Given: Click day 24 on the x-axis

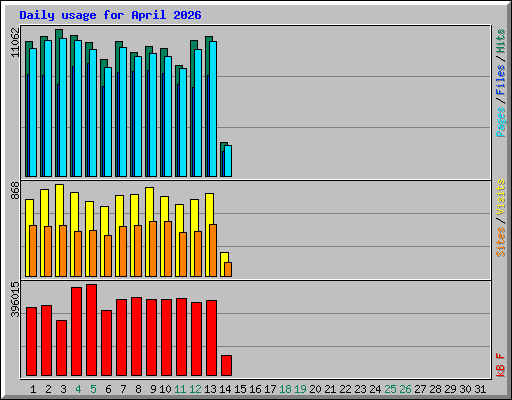Looking at the screenshot, I should (x=375, y=389).
